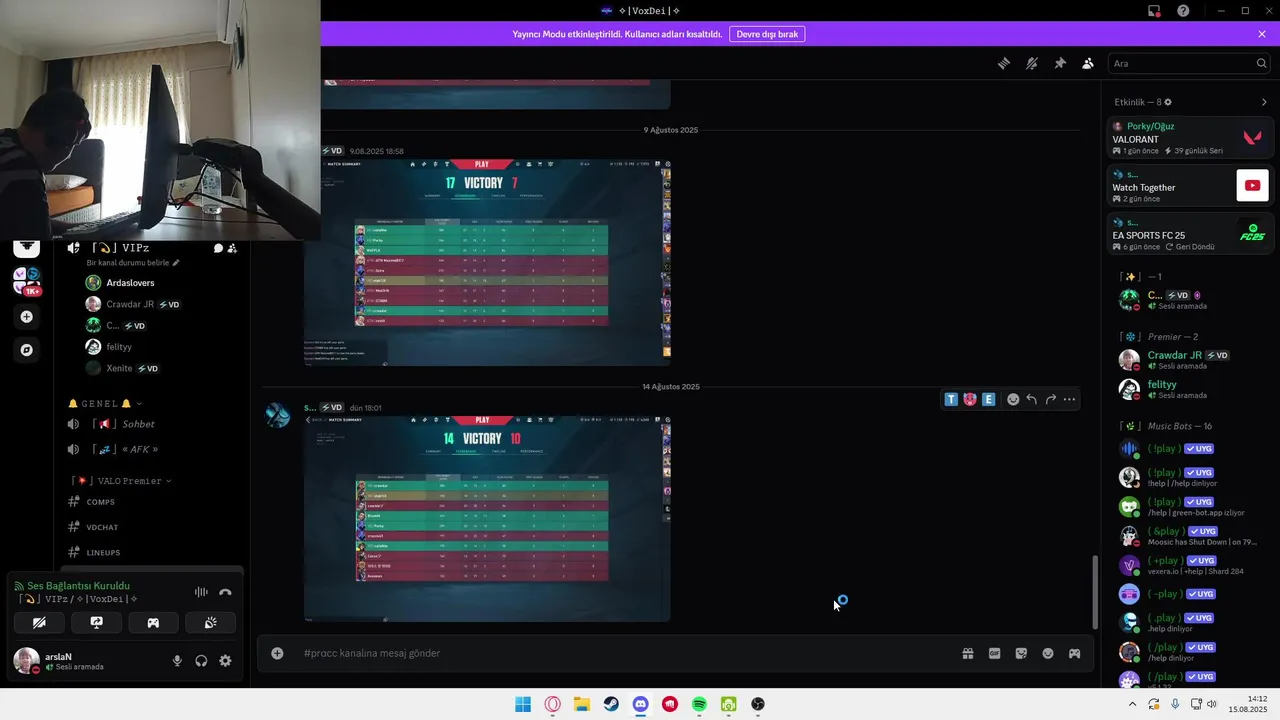1280x720 pixels.
Task: Open 17-7 VICTORY screenshot attachment
Action: [487, 262]
